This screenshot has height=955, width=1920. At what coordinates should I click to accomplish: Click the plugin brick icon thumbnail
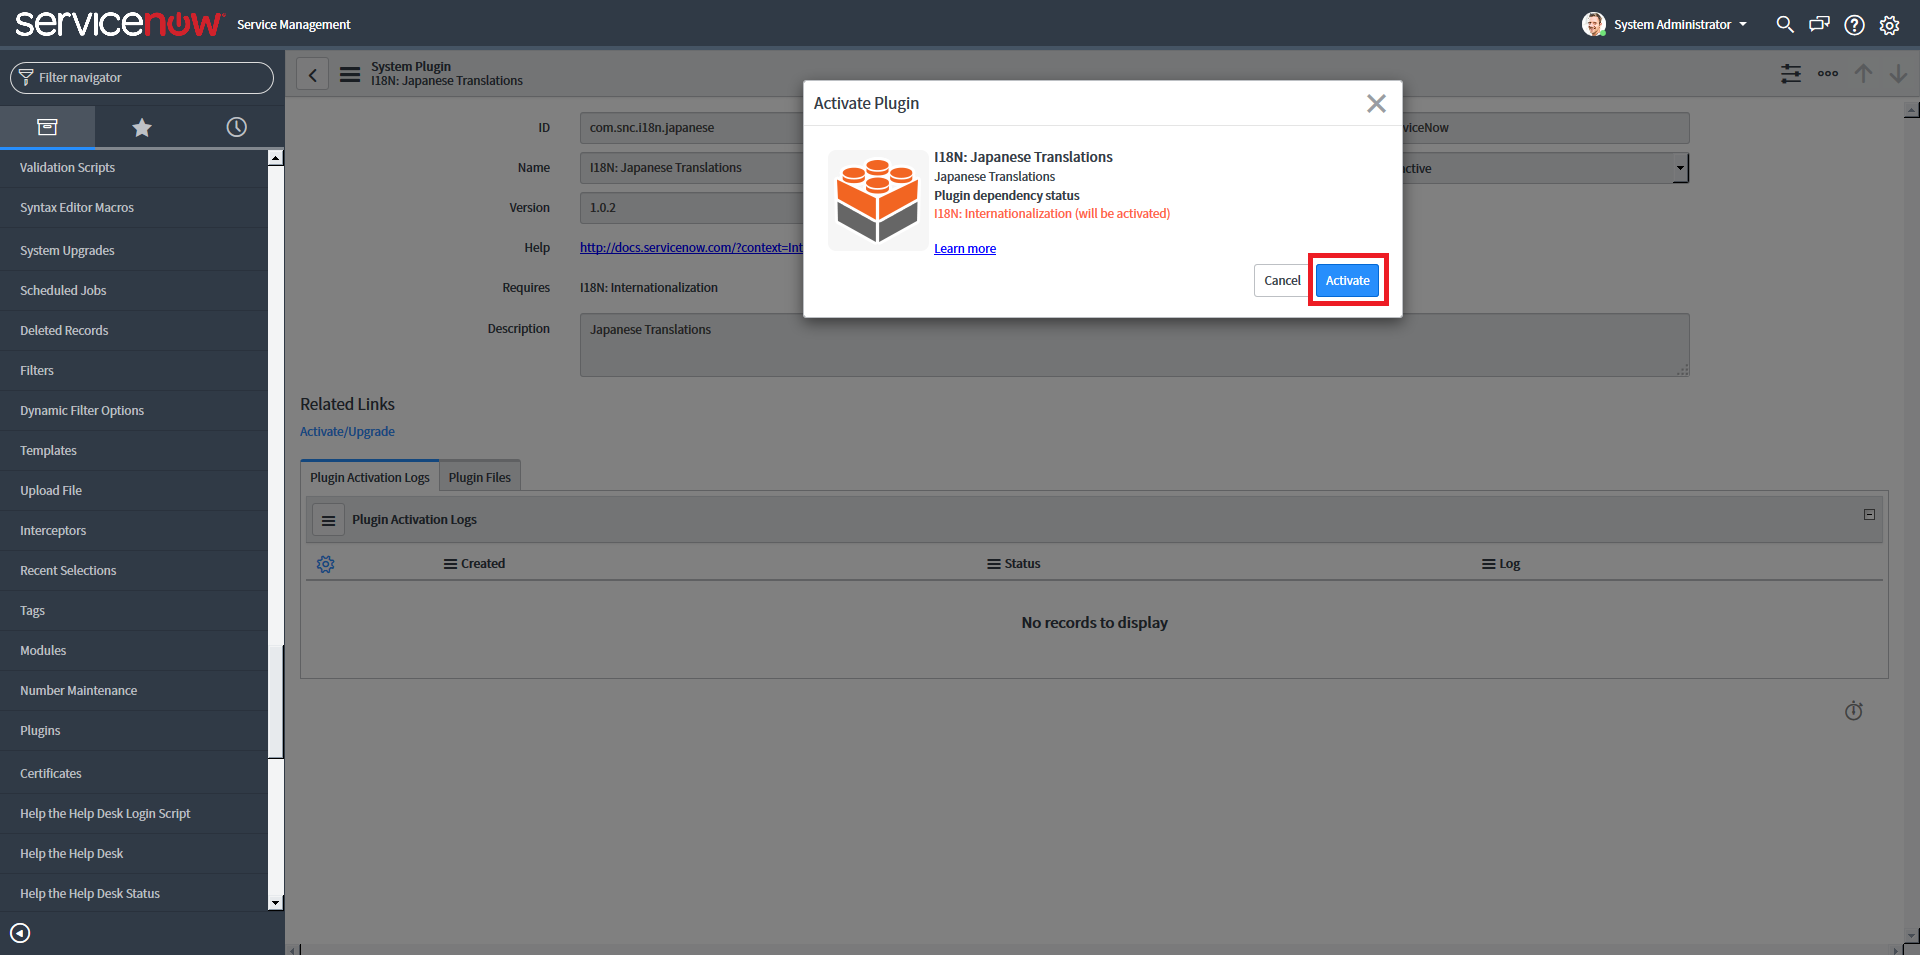pos(877,200)
